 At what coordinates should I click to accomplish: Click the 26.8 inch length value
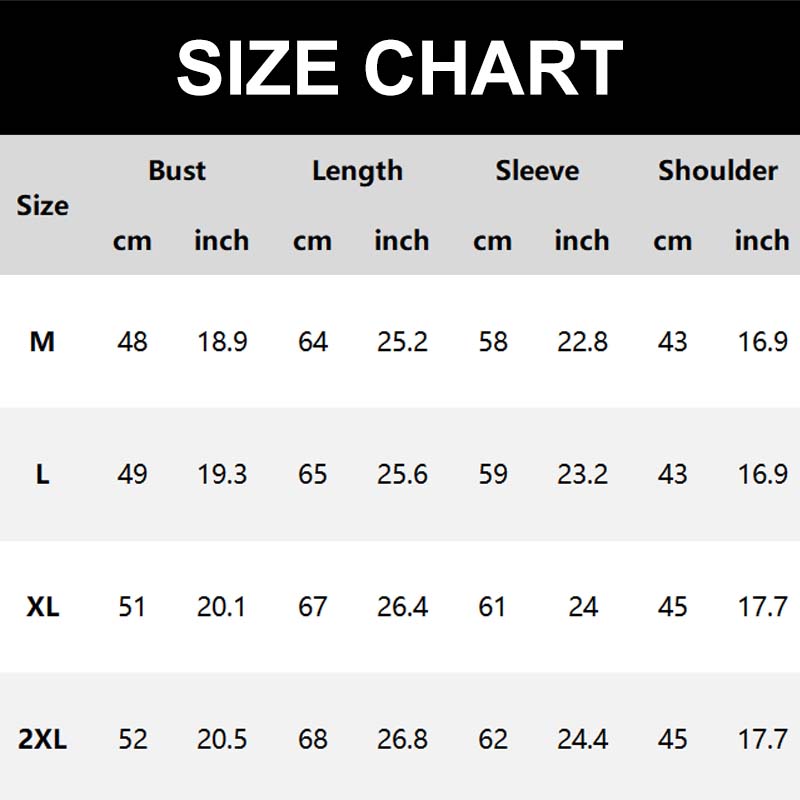402,740
